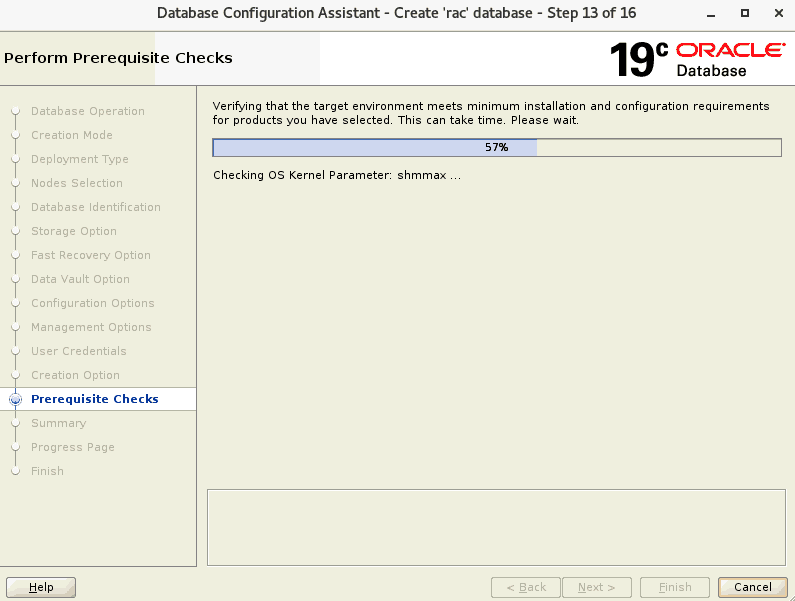Click the 57% progress bar

(x=497, y=148)
